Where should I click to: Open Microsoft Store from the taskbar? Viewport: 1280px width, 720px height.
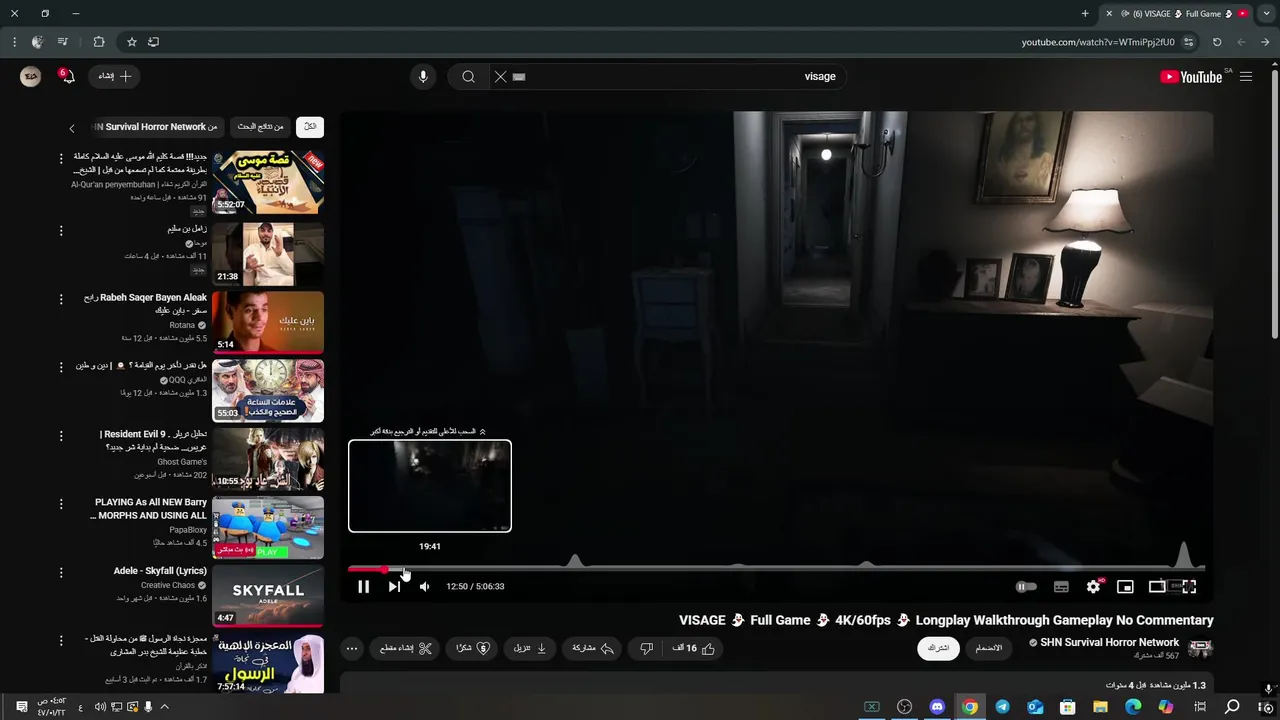(x=1068, y=707)
